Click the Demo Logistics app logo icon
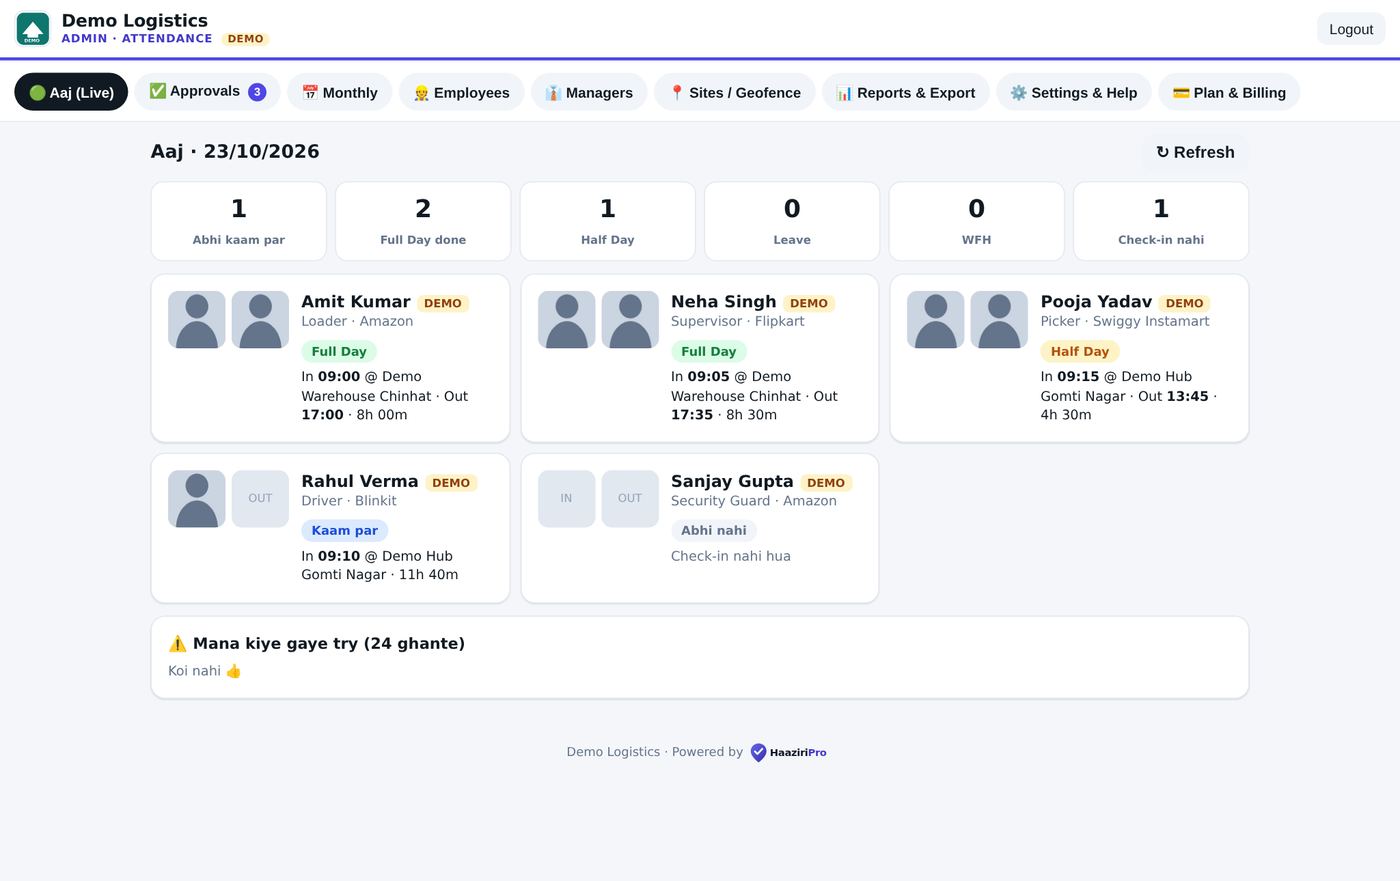 point(33,29)
